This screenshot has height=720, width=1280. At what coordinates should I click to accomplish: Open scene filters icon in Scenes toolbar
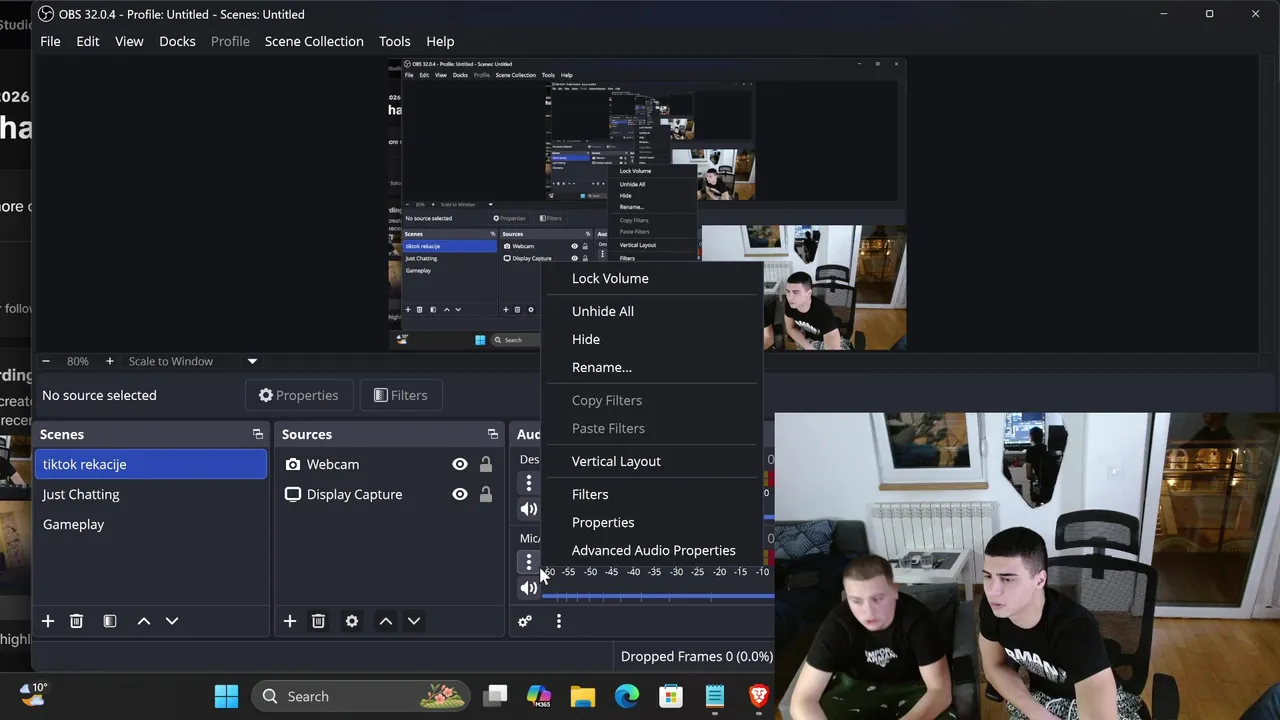click(110, 621)
